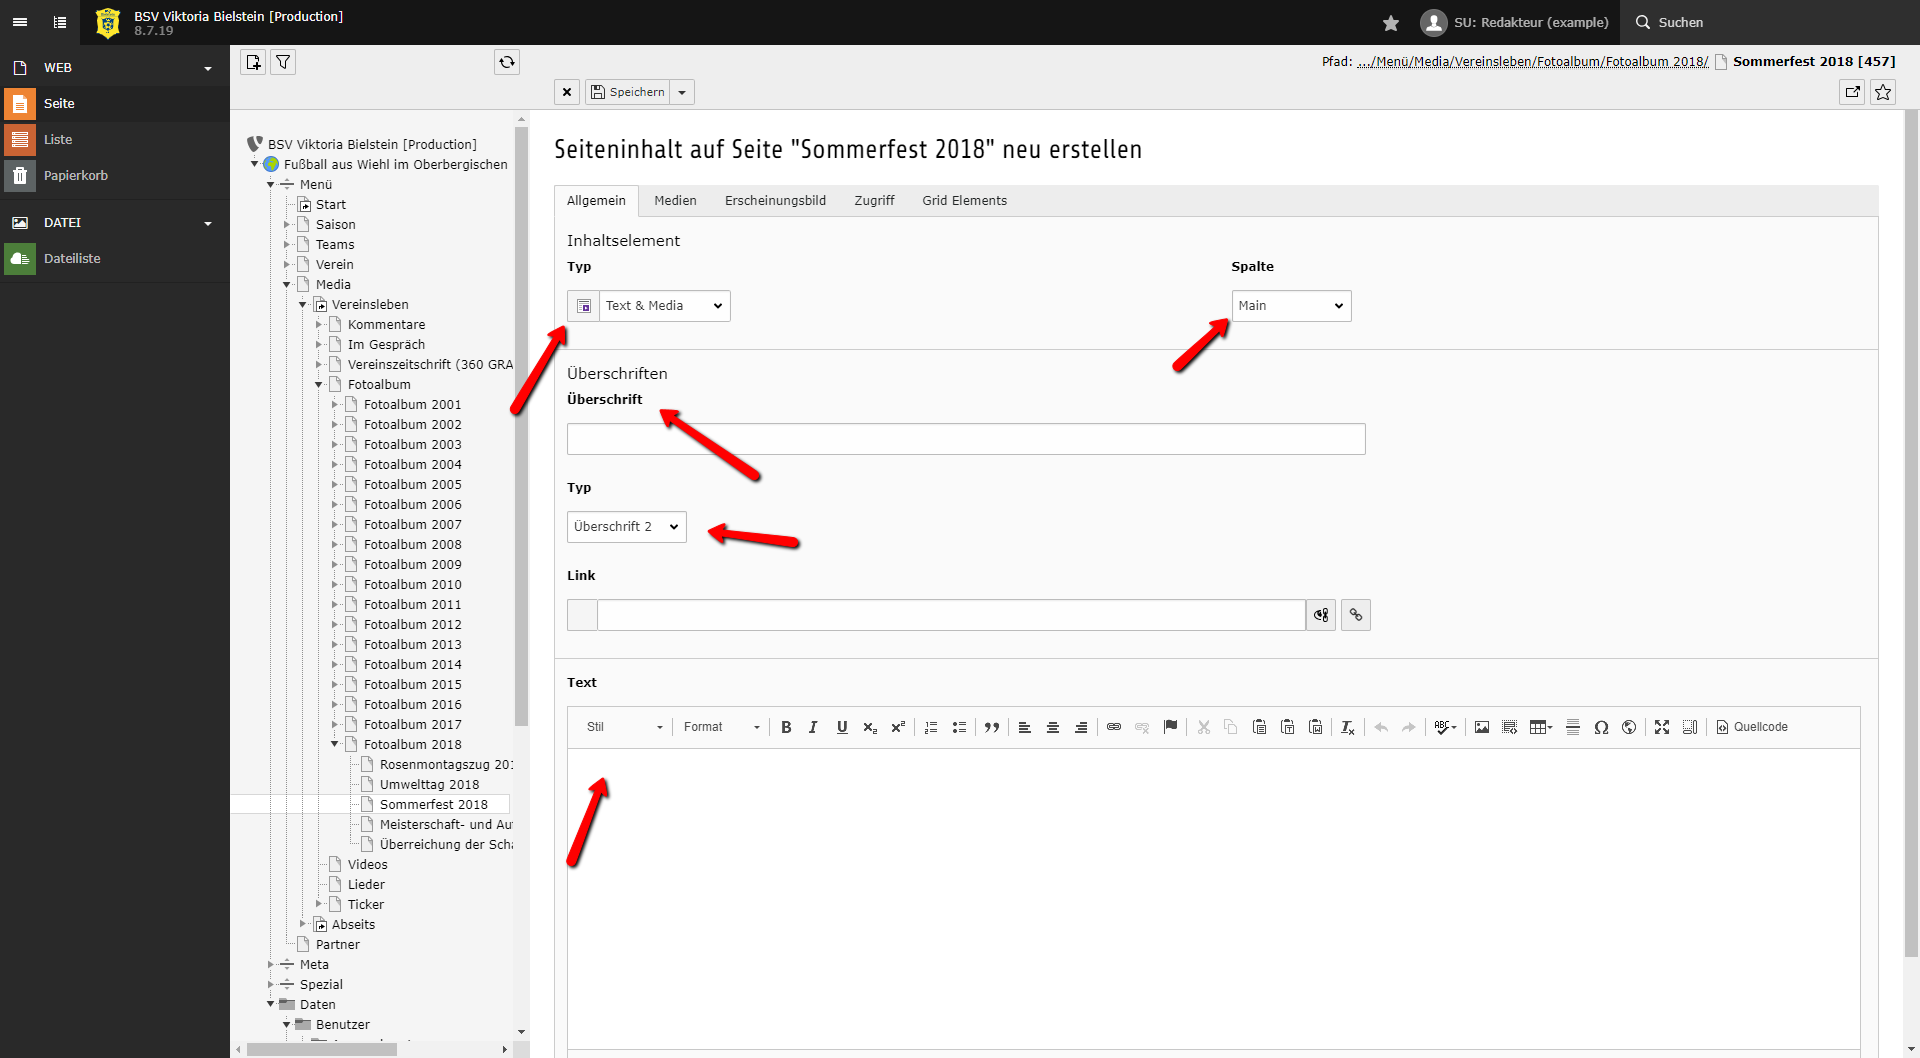This screenshot has height=1058, width=1920.
Task: Toggle underline formatting in the editor toolbar
Action: 842,727
